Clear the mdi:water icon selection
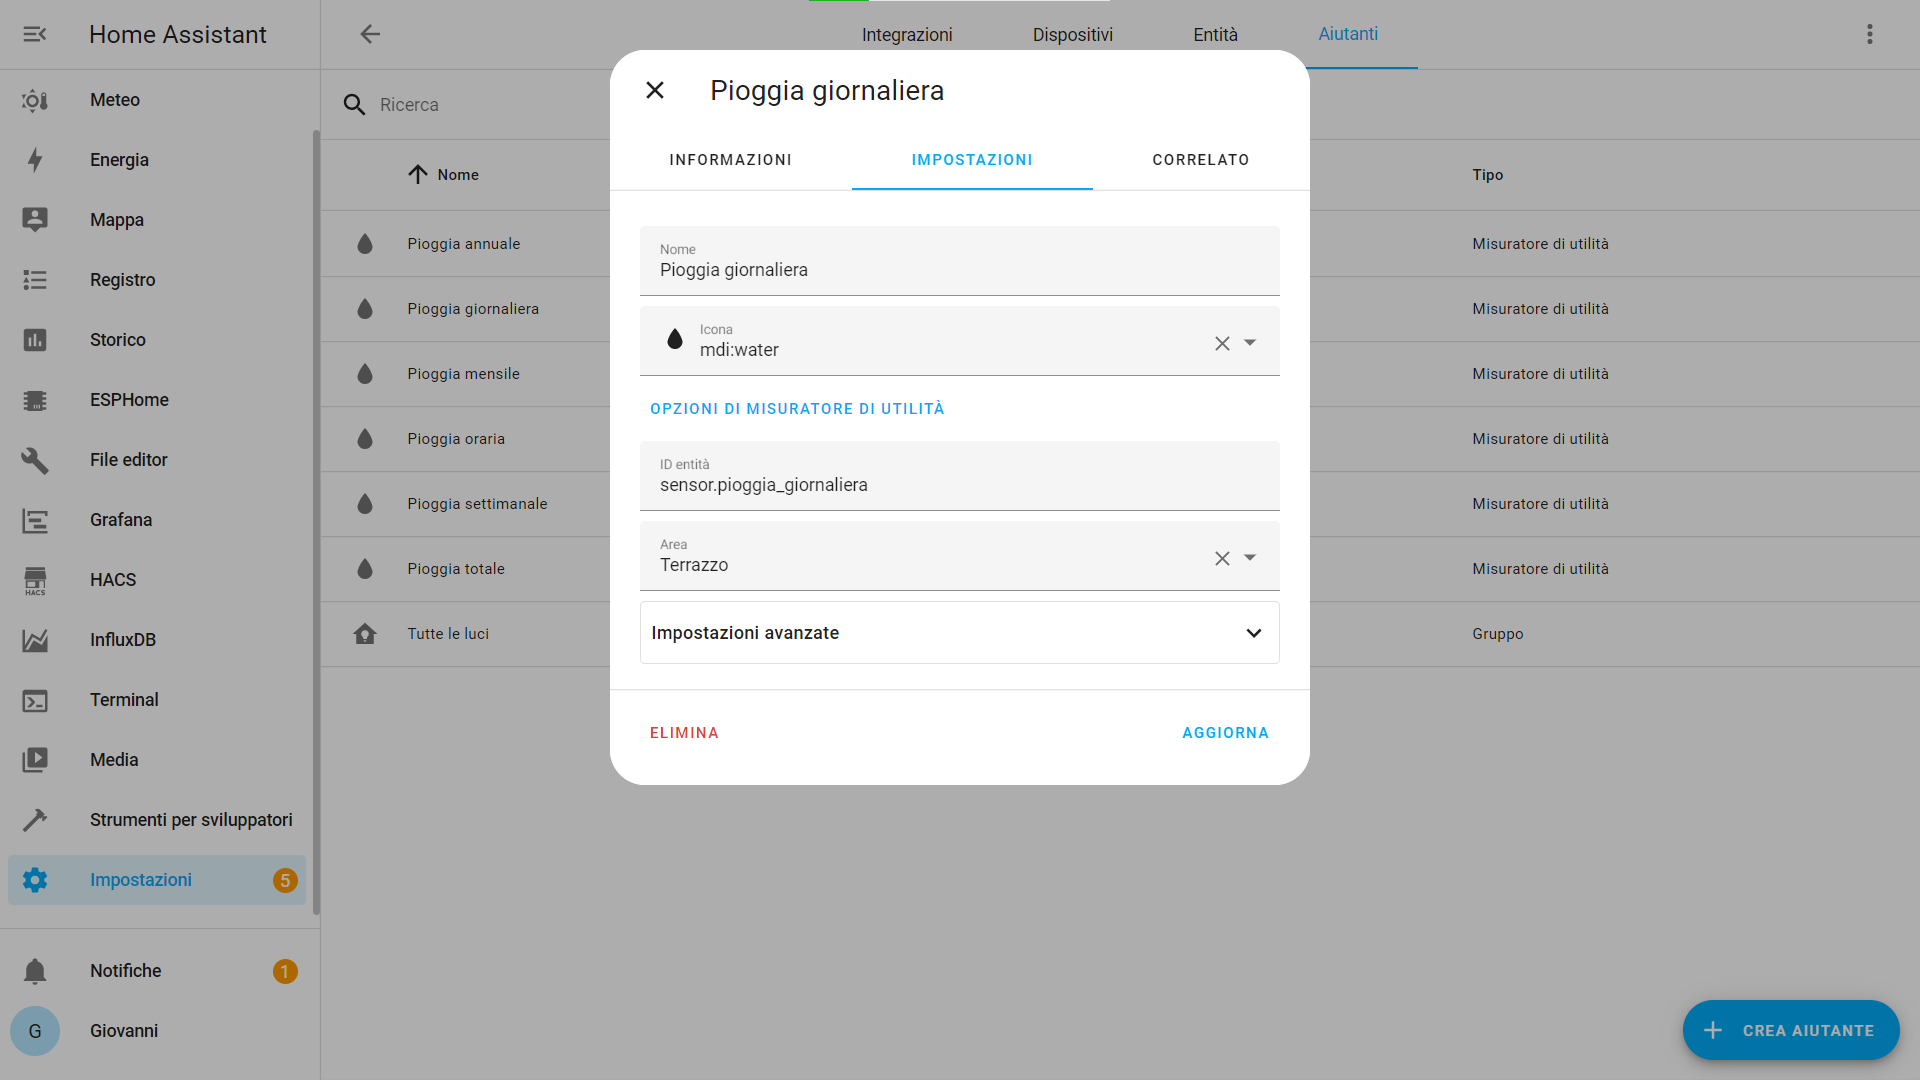 point(1222,343)
